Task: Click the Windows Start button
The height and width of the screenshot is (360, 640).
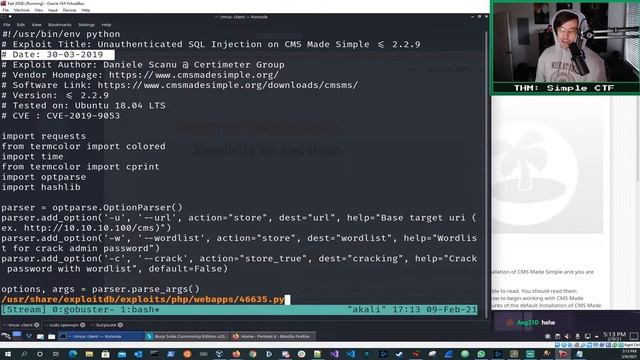Action: point(7,354)
